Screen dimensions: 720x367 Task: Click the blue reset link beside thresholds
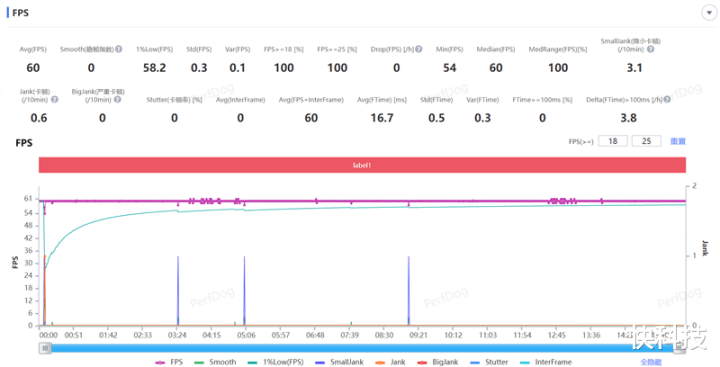tap(678, 141)
